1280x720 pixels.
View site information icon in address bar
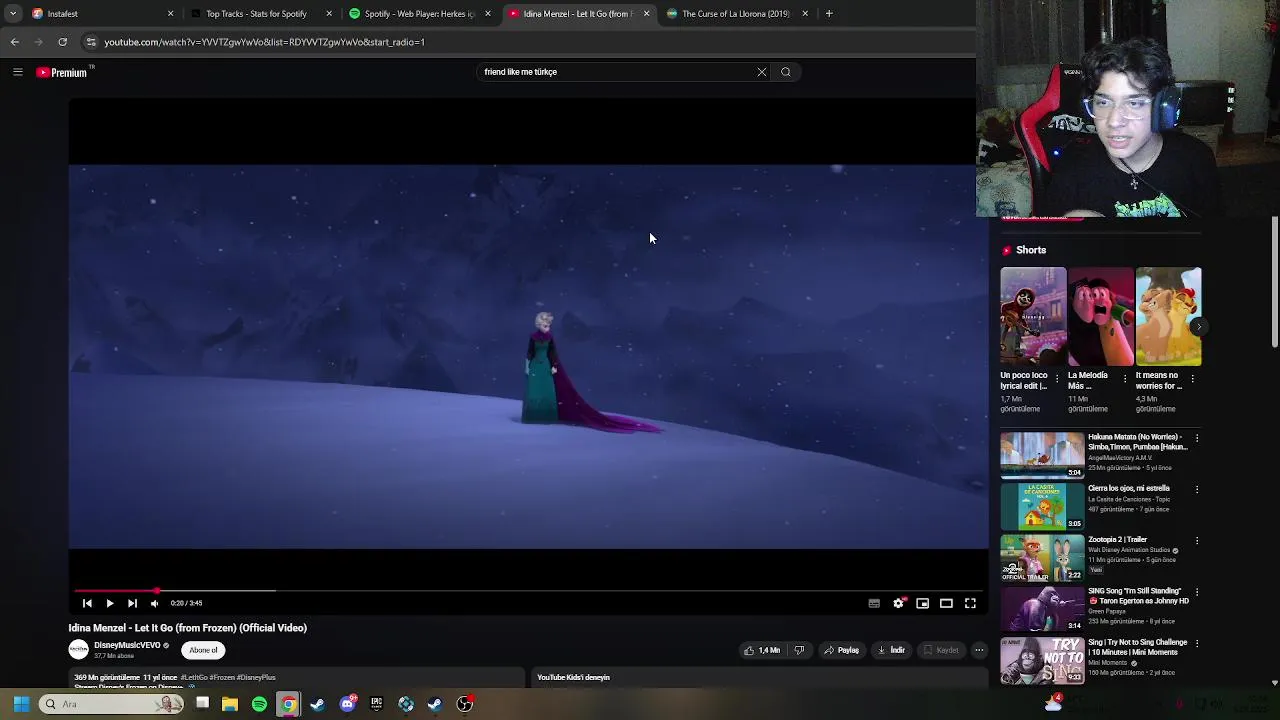[91, 42]
